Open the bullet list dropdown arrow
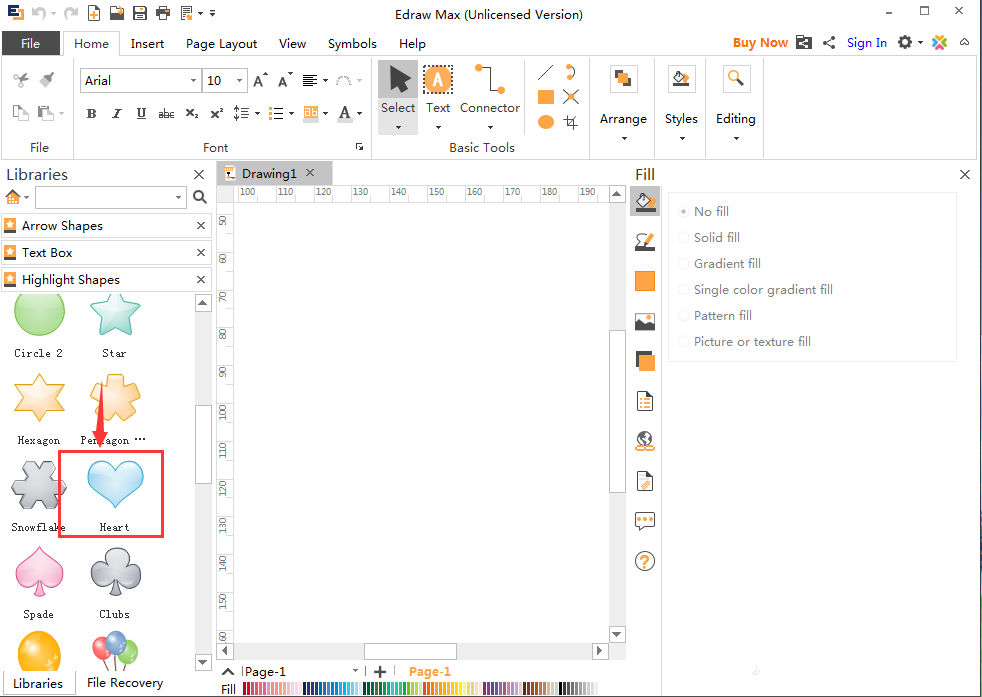The width and height of the screenshot is (982, 697). tap(291, 113)
